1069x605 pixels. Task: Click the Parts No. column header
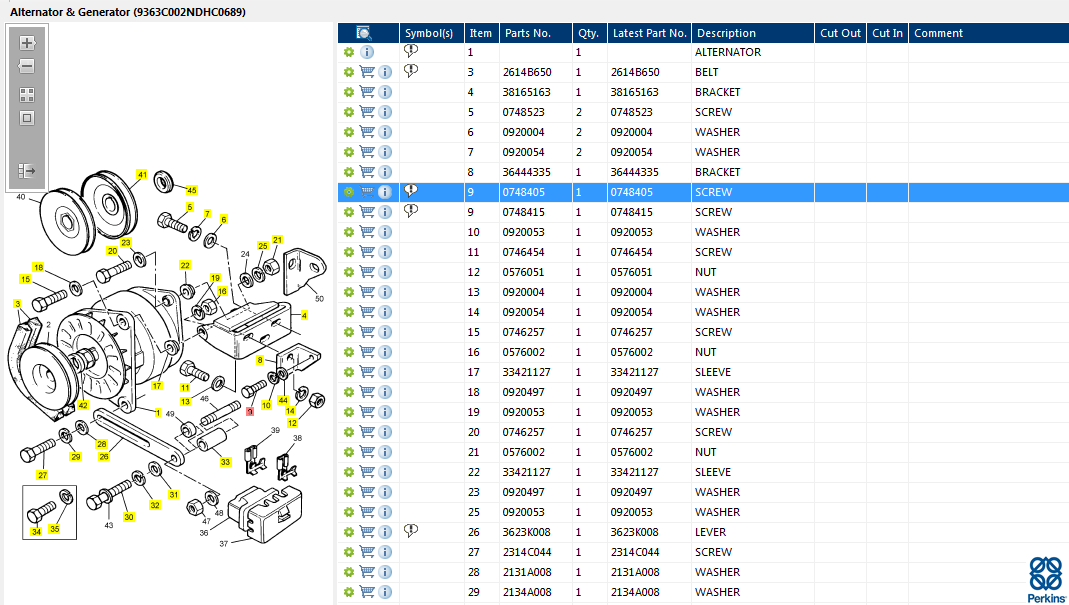pyautogui.click(x=528, y=33)
